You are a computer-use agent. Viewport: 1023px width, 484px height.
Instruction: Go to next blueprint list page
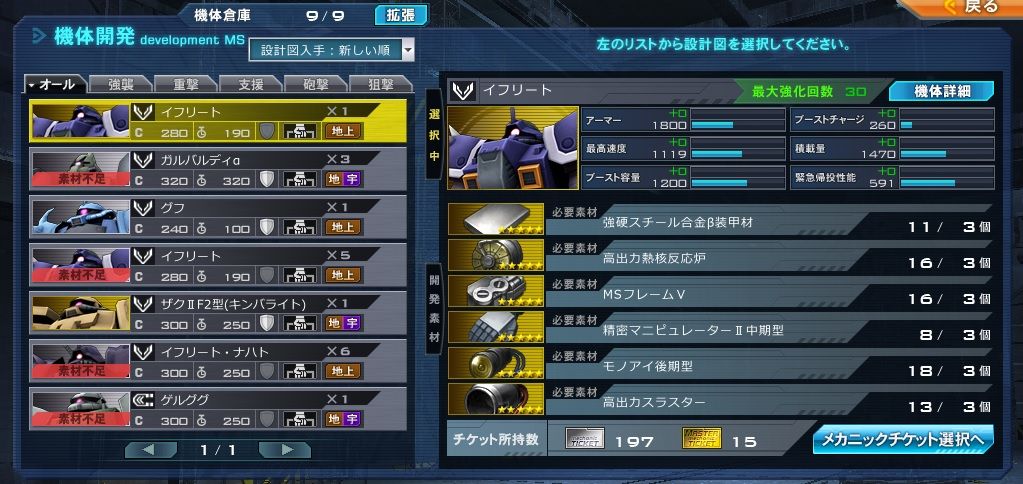(284, 449)
